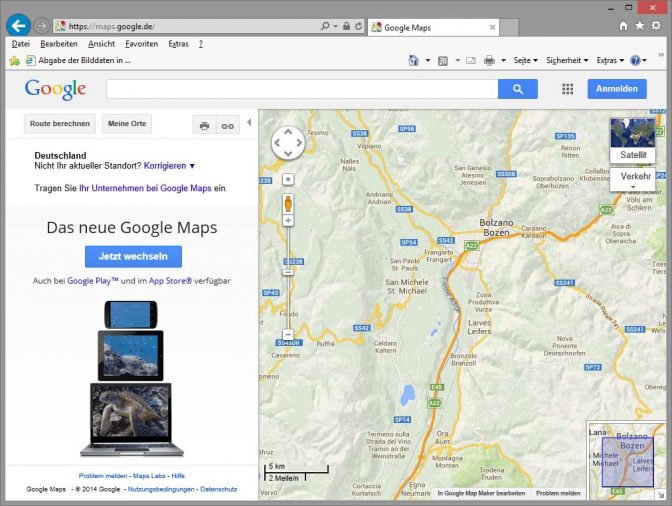Pan the map down with the bottom arrow
The image size is (672, 506).
pos(288,153)
